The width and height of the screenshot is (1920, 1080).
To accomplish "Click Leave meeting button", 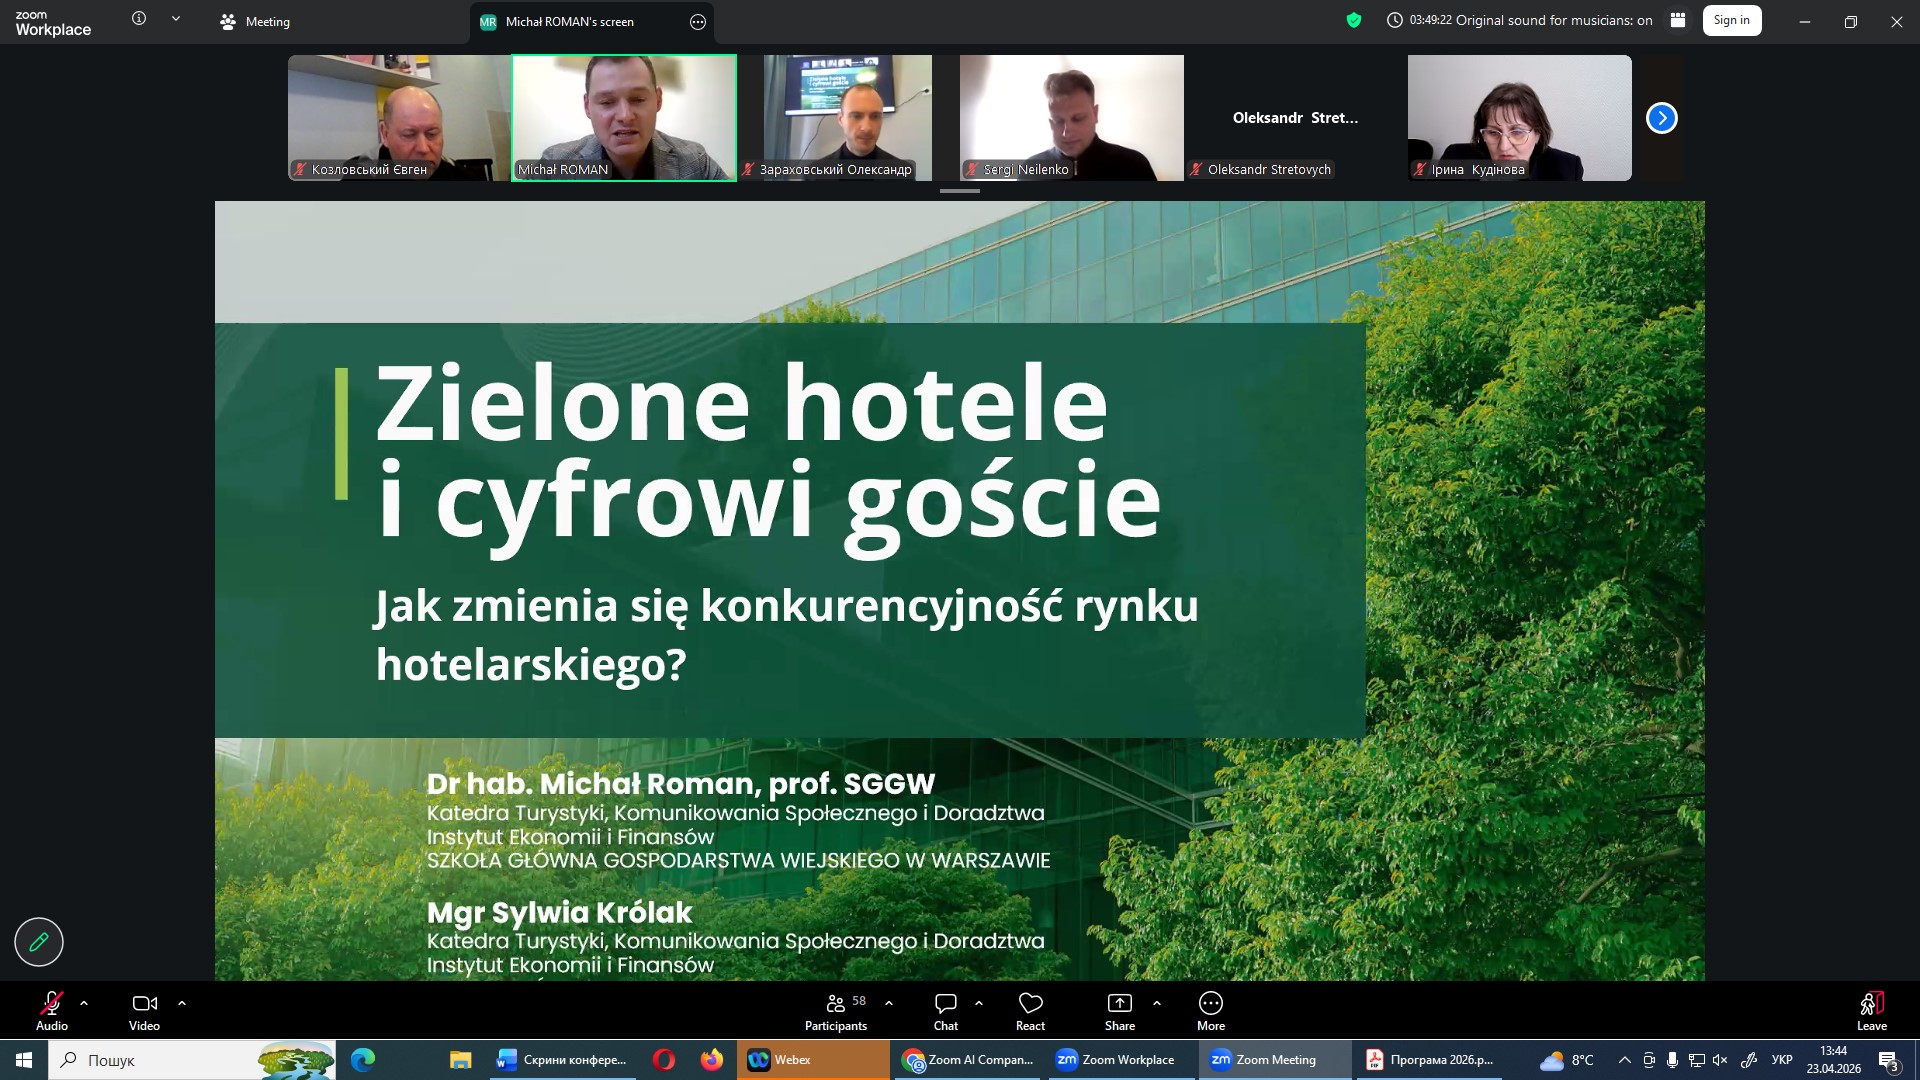I will (x=1871, y=1011).
